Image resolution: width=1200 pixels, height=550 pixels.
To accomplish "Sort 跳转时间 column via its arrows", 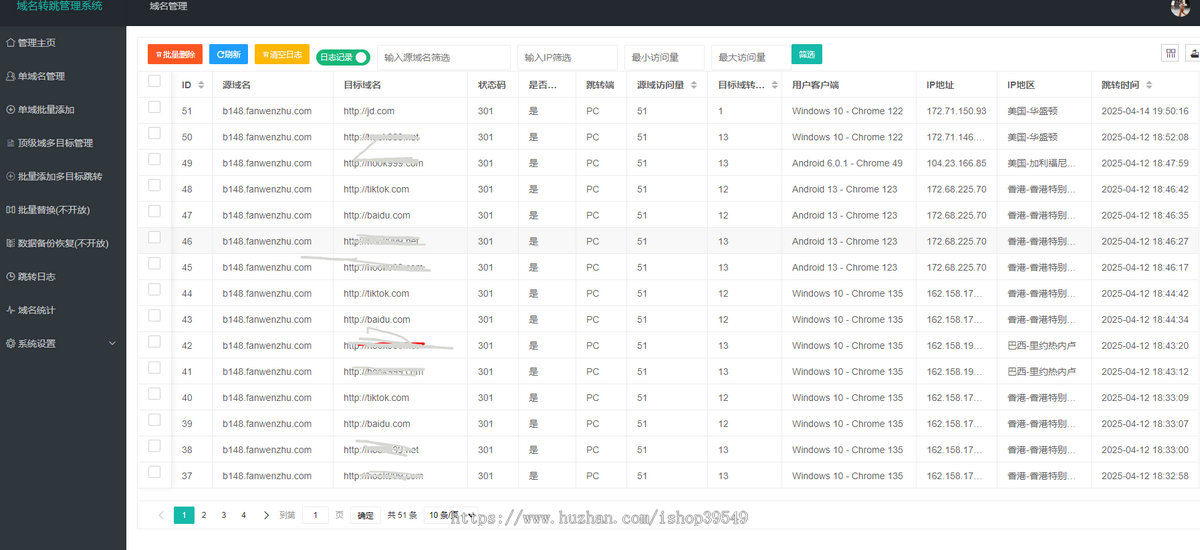I will [1149, 85].
